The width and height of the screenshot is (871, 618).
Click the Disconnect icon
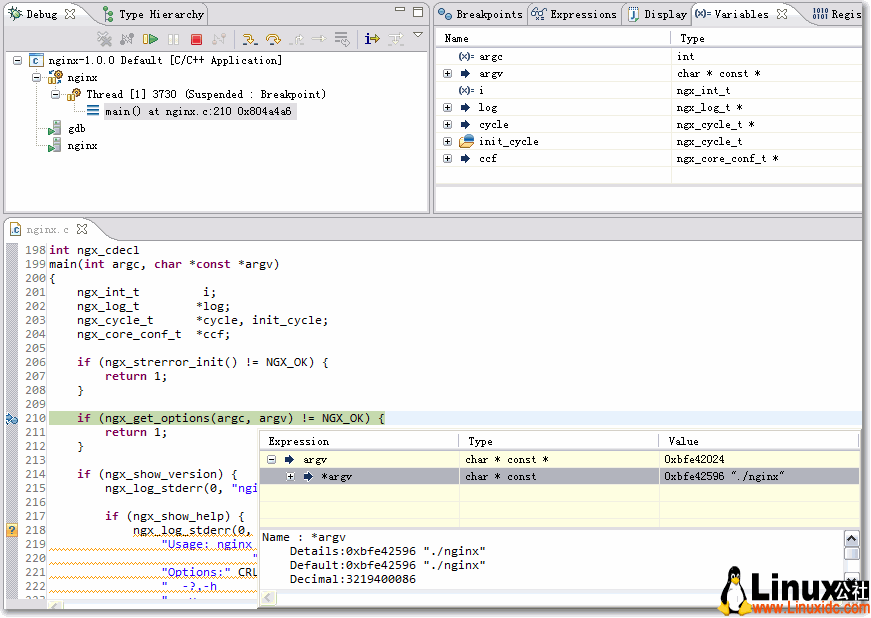[219, 39]
